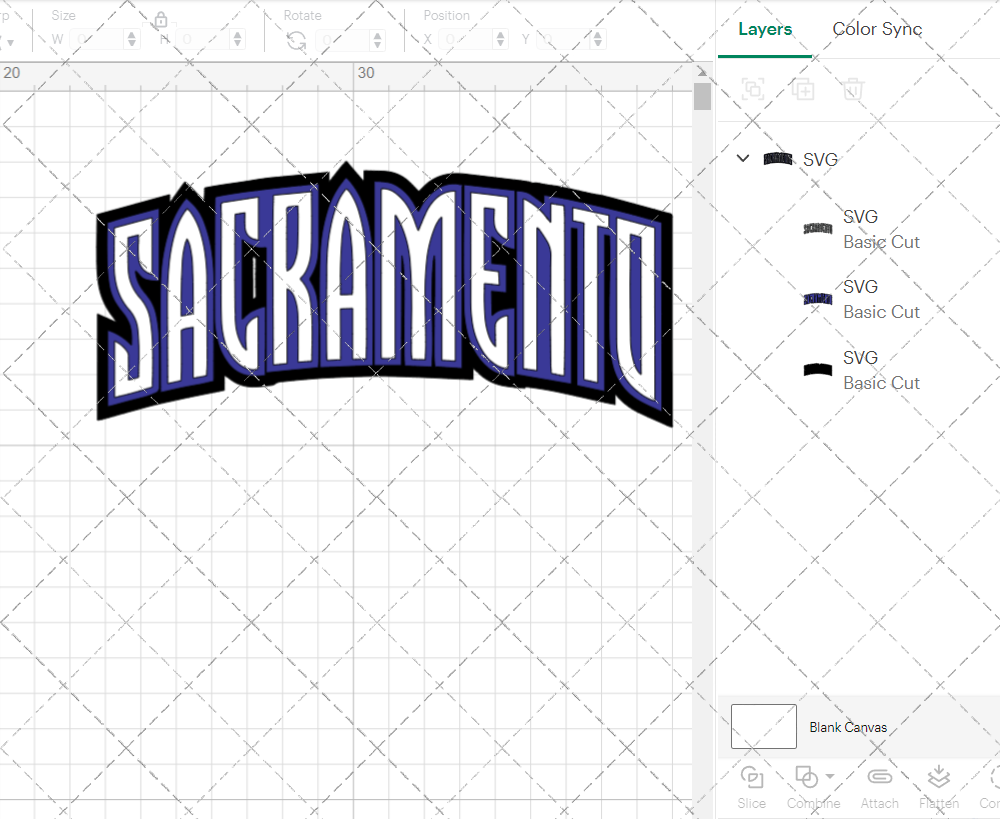
Task: Select the Sacramento logo on the canvas
Action: click(385, 293)
